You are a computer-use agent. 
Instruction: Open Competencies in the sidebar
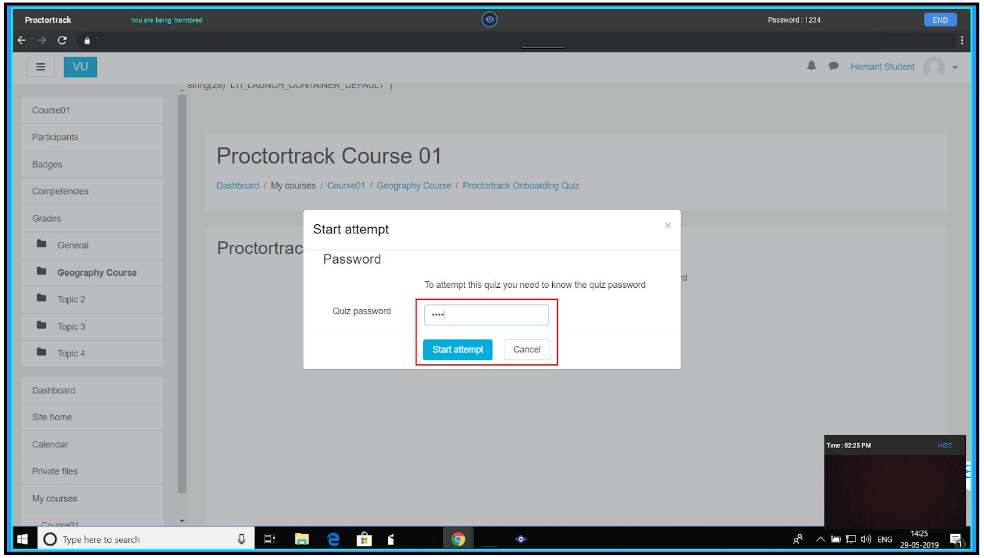[x=92, y=191]
